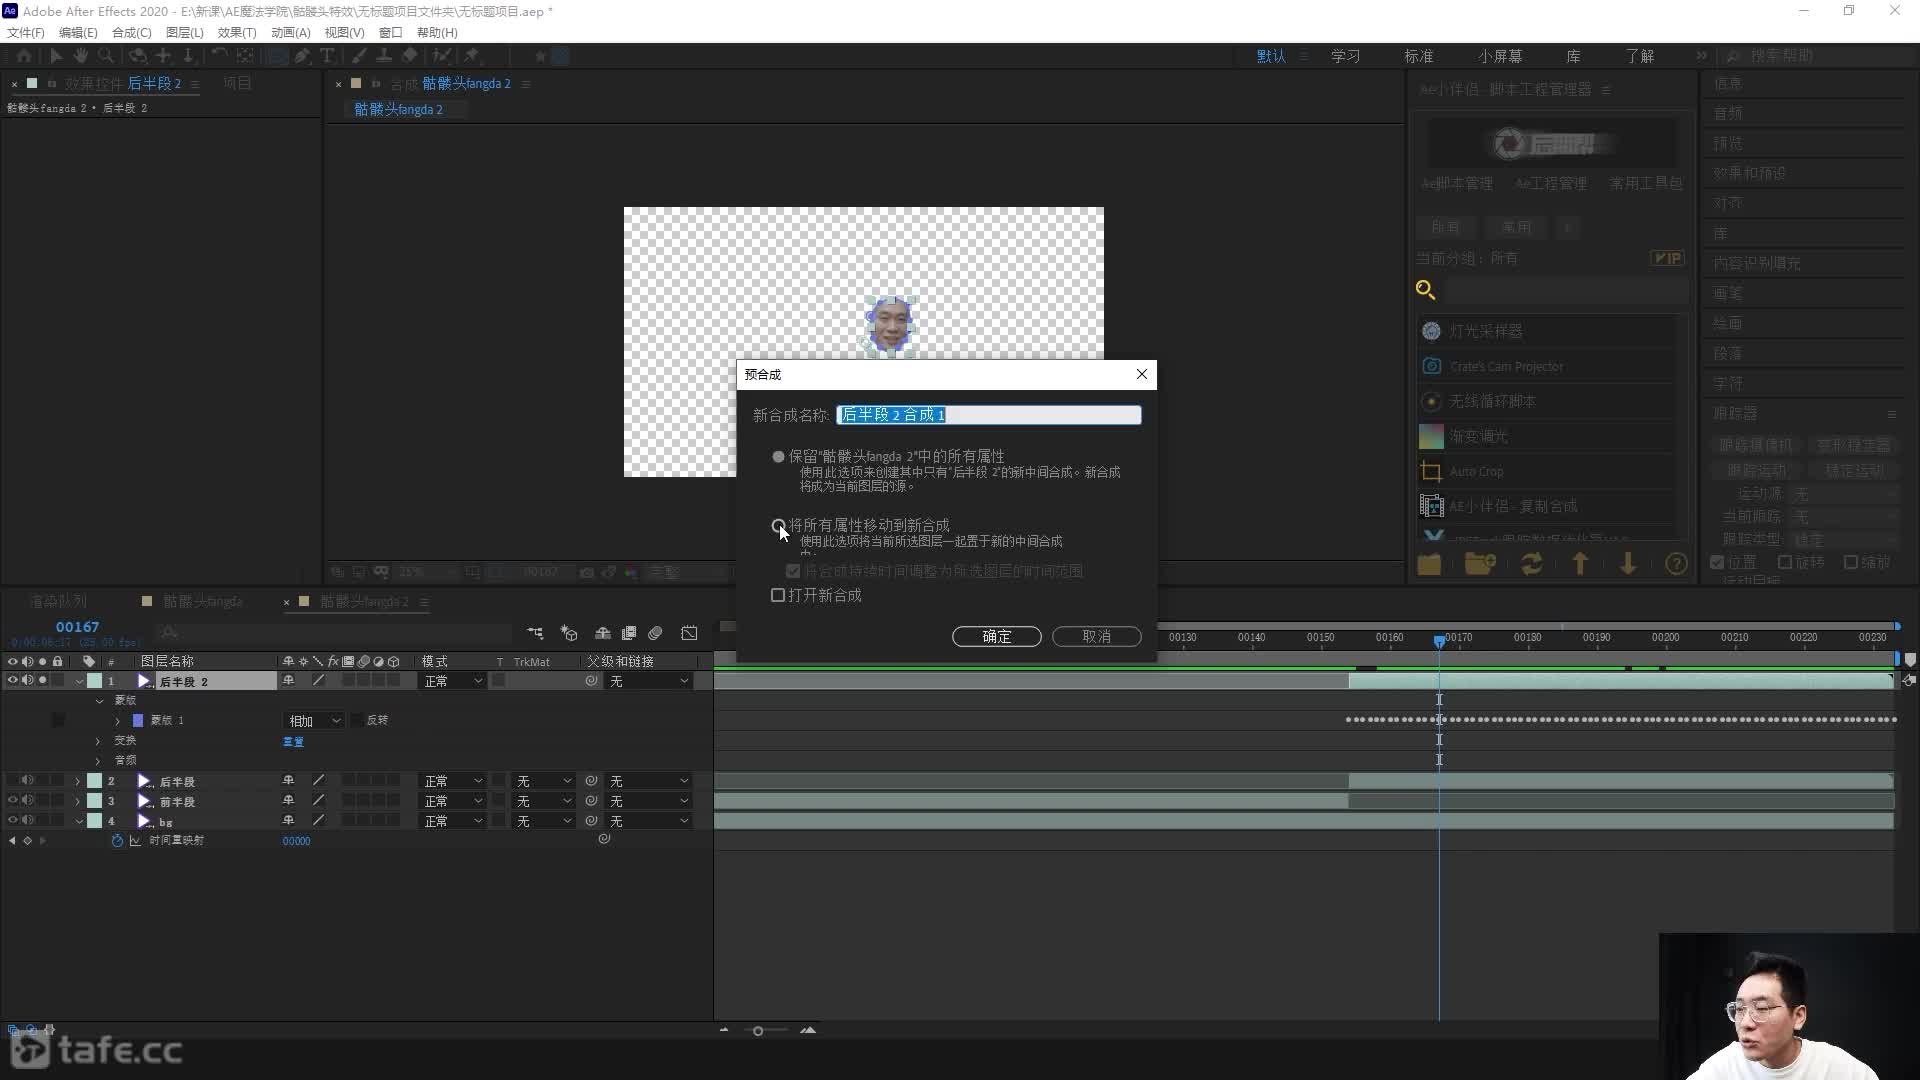Select the Eraser tool
1920x1080 pixels.
coord(410,56)
